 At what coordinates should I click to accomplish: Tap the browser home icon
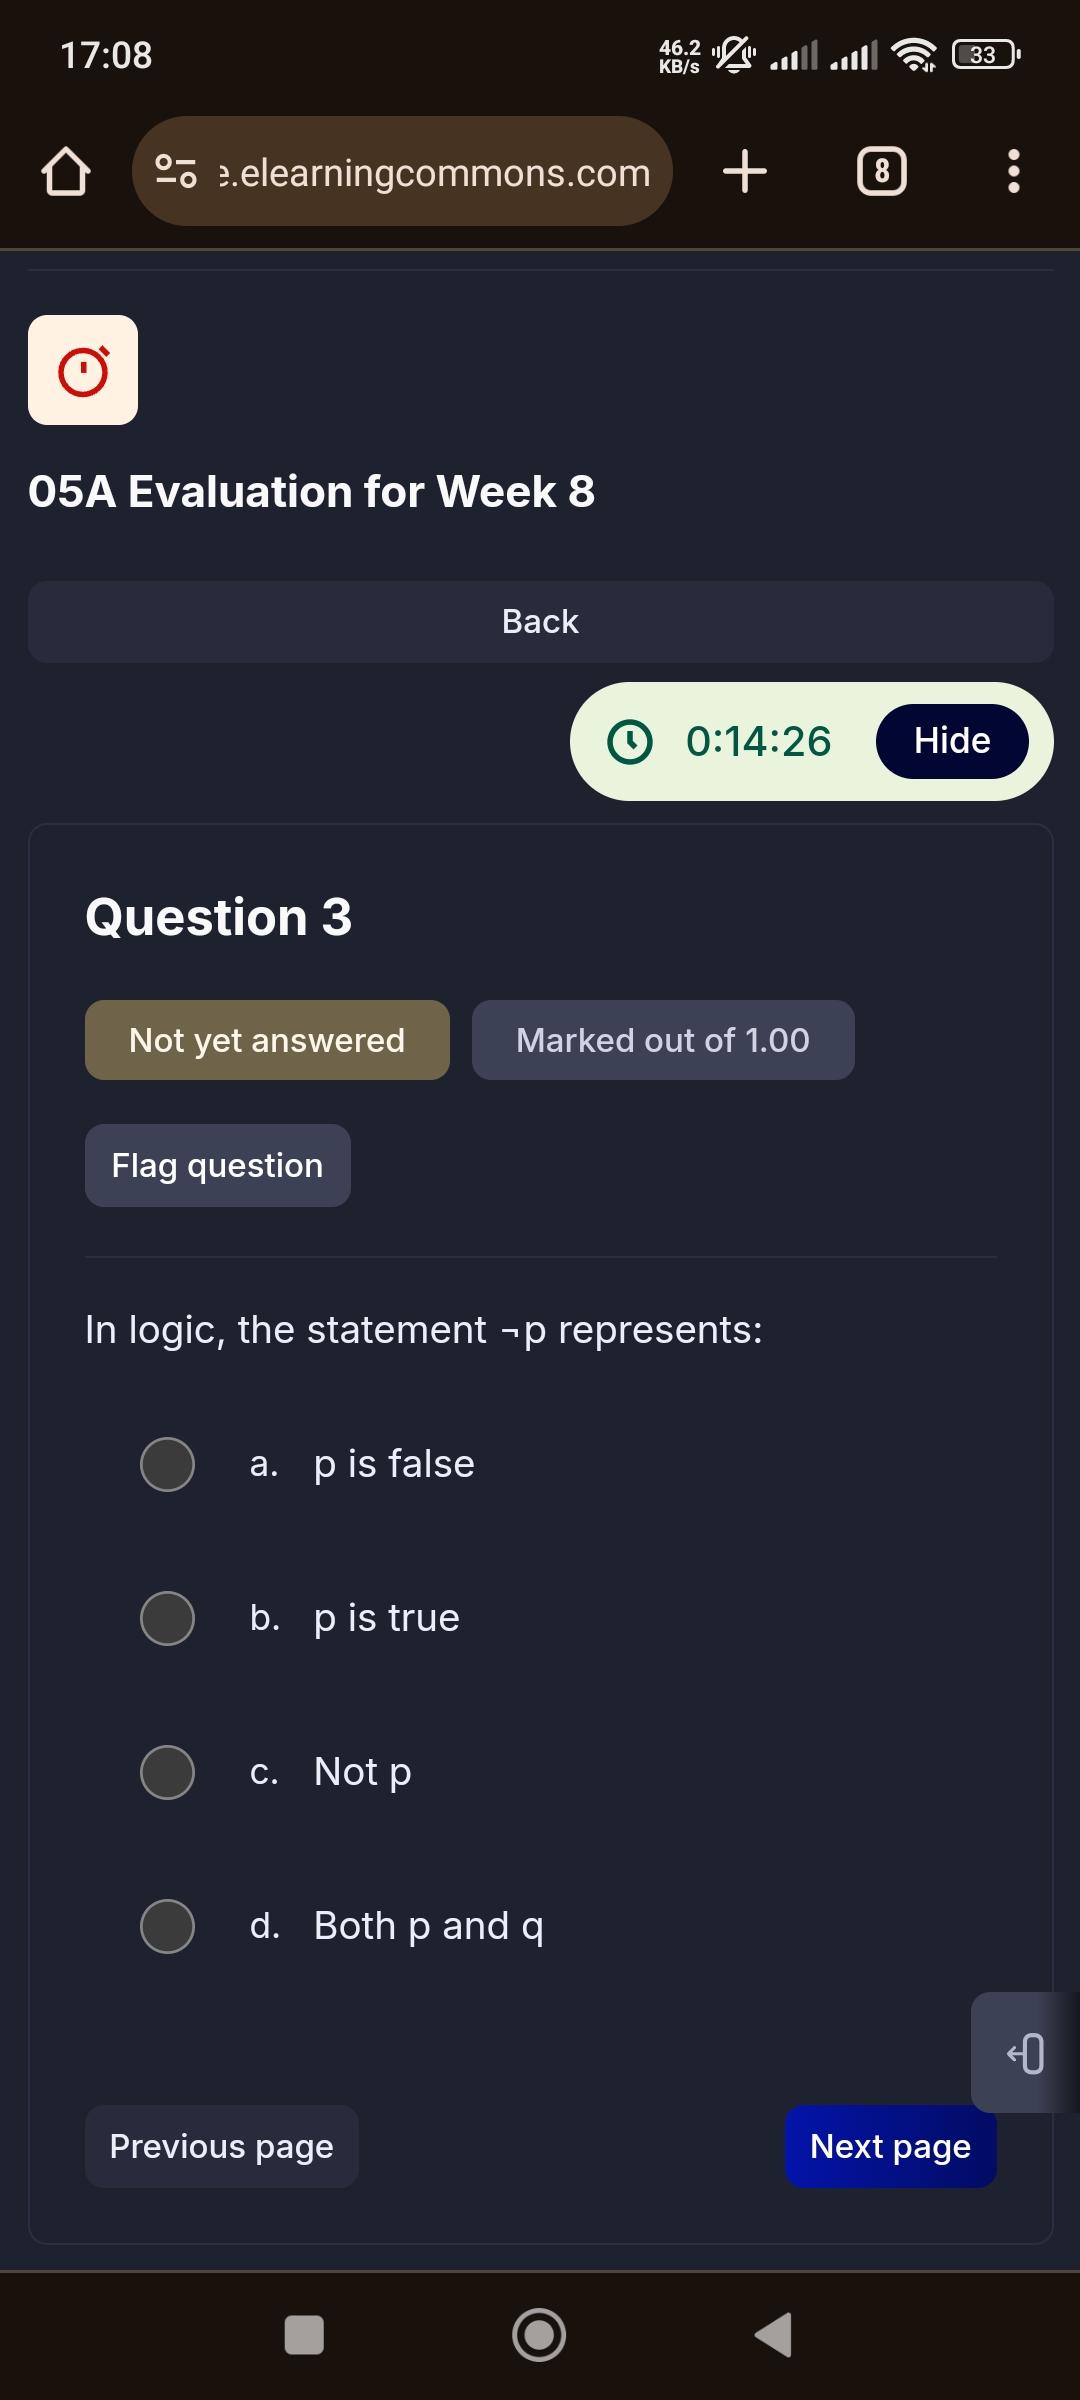coord(66,171)
